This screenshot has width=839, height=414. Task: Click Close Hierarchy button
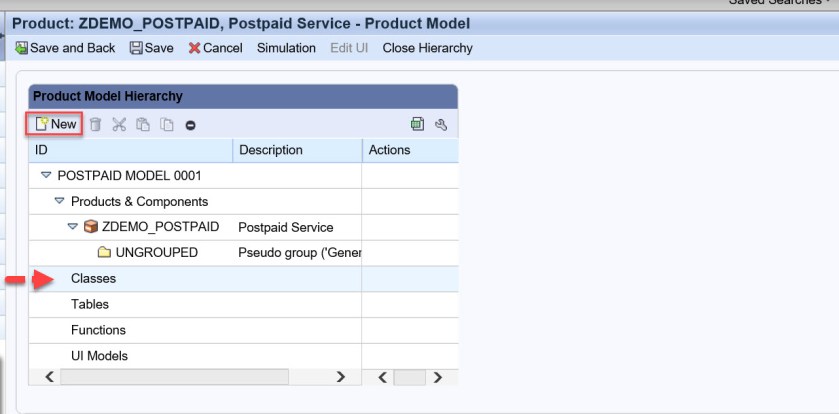click(x=427, y=48)
